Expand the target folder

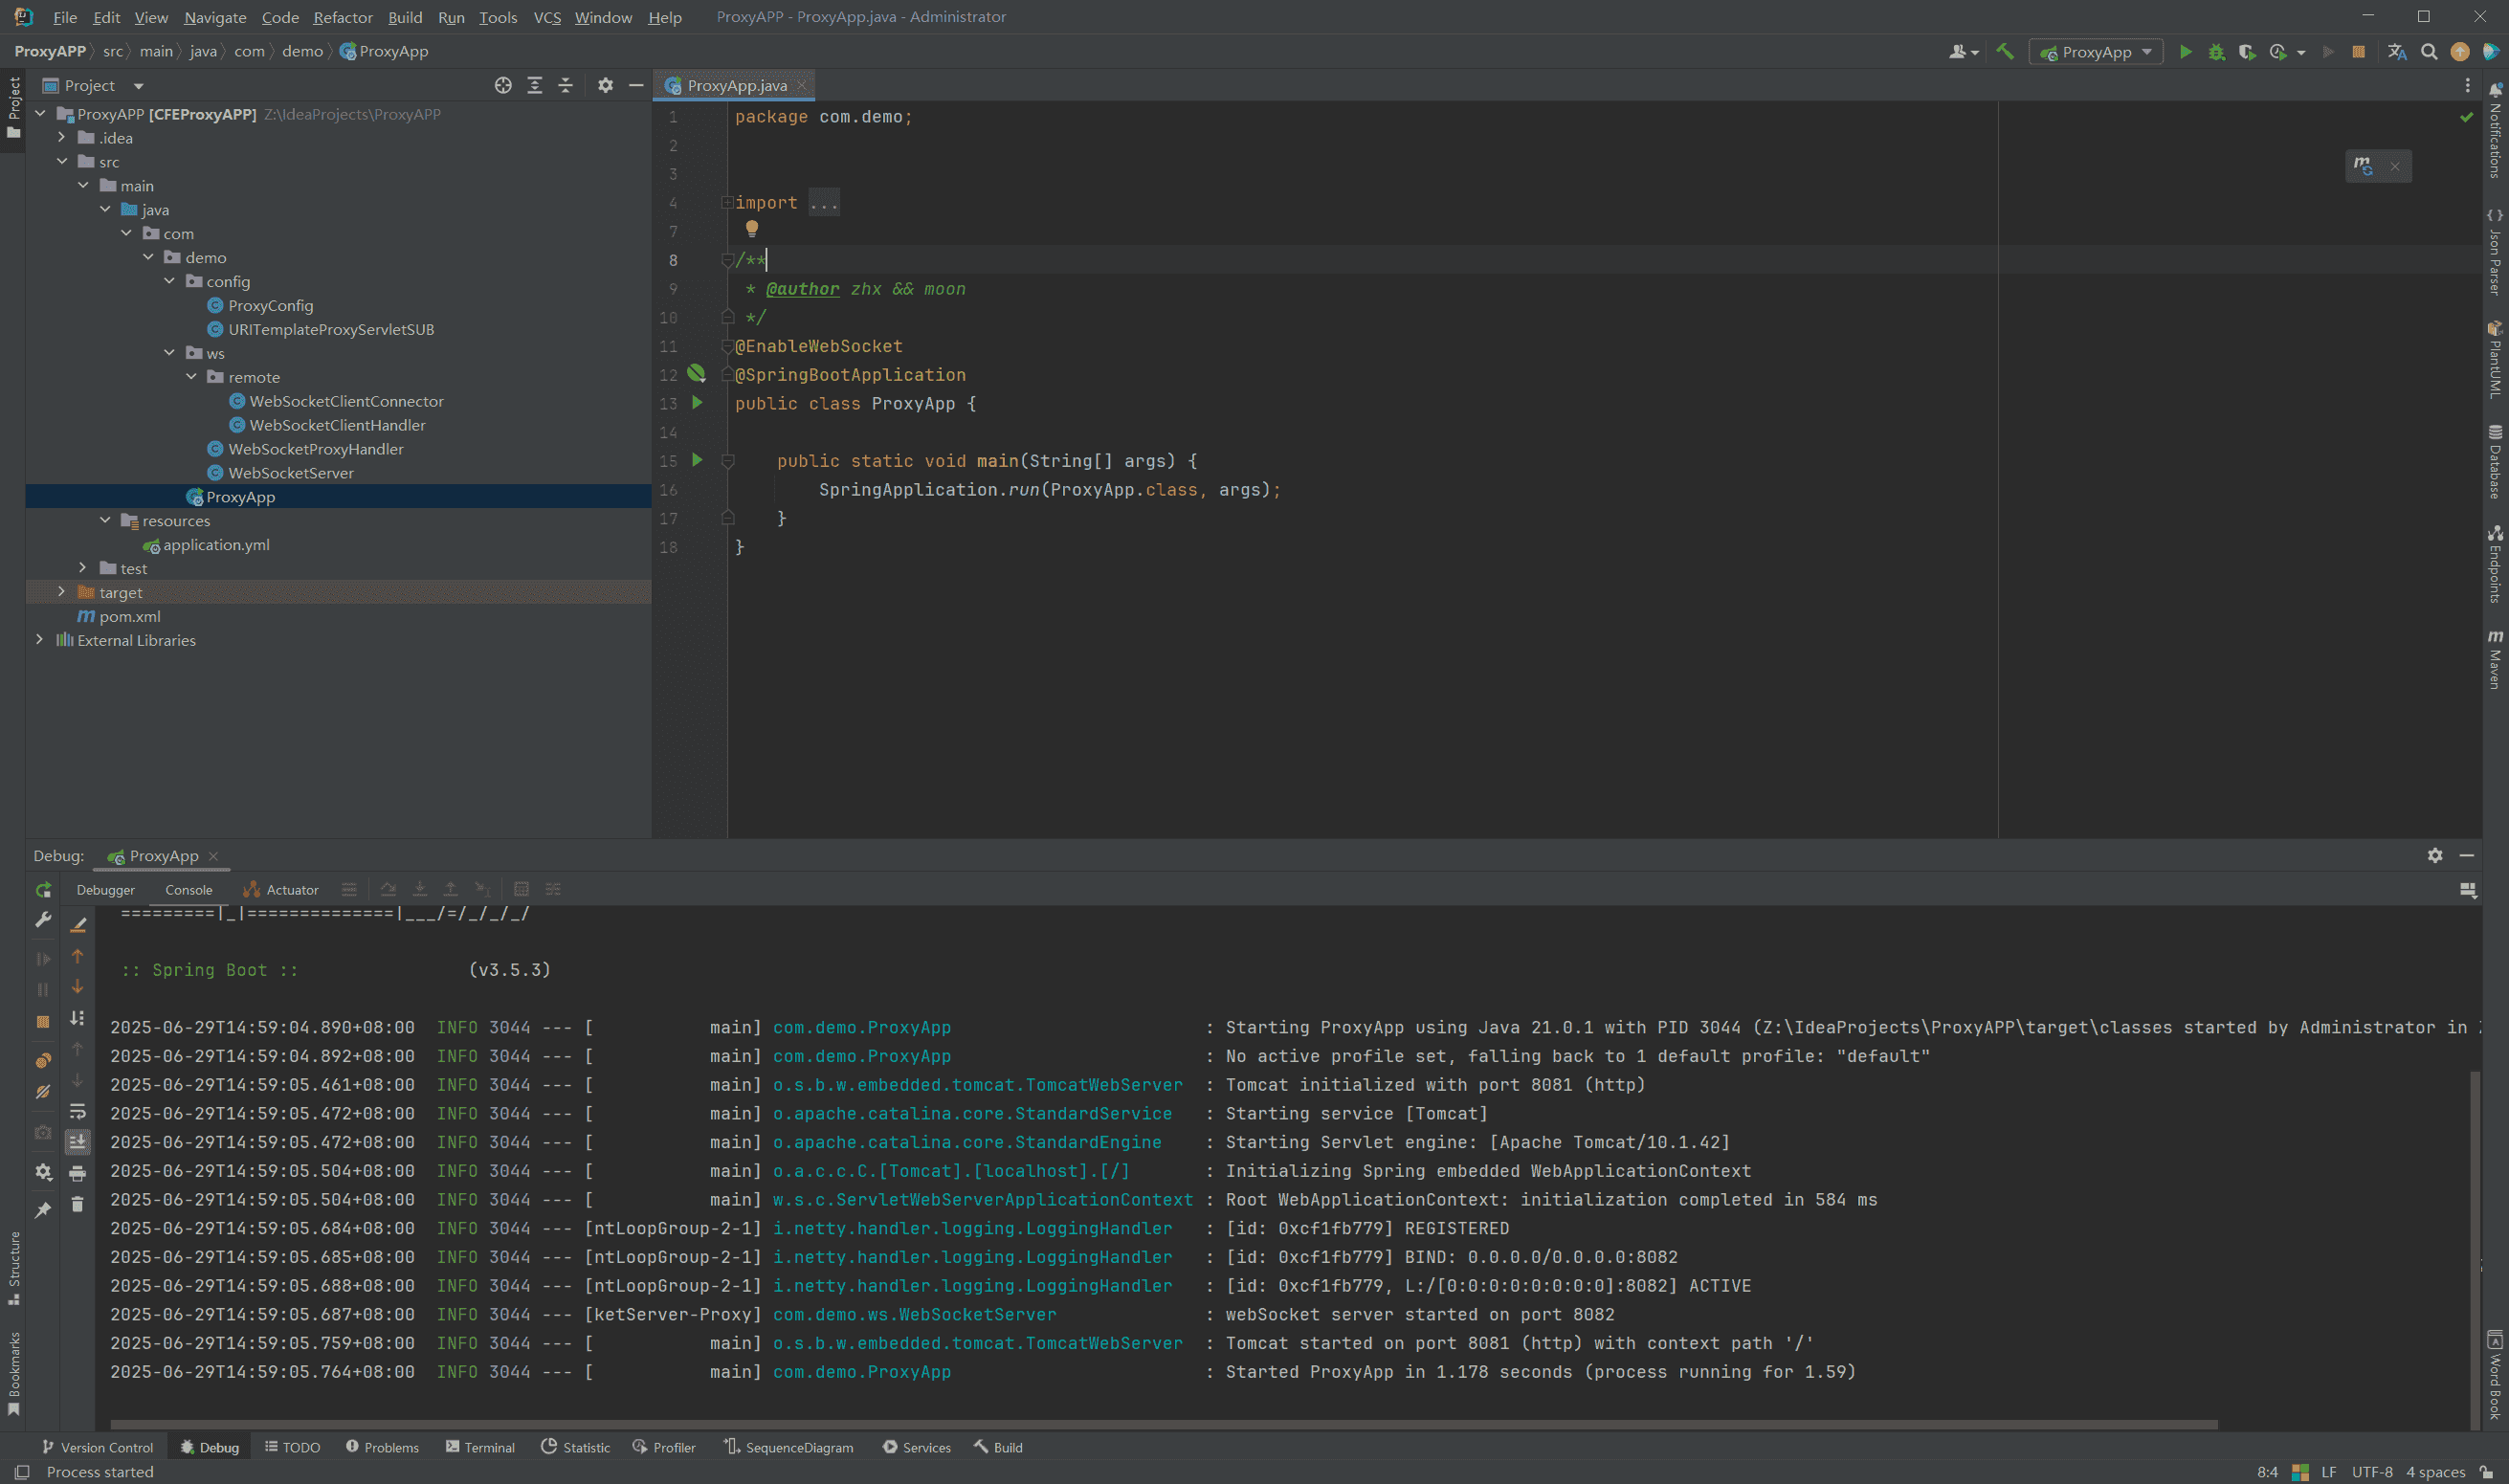(x=62, y=592)
